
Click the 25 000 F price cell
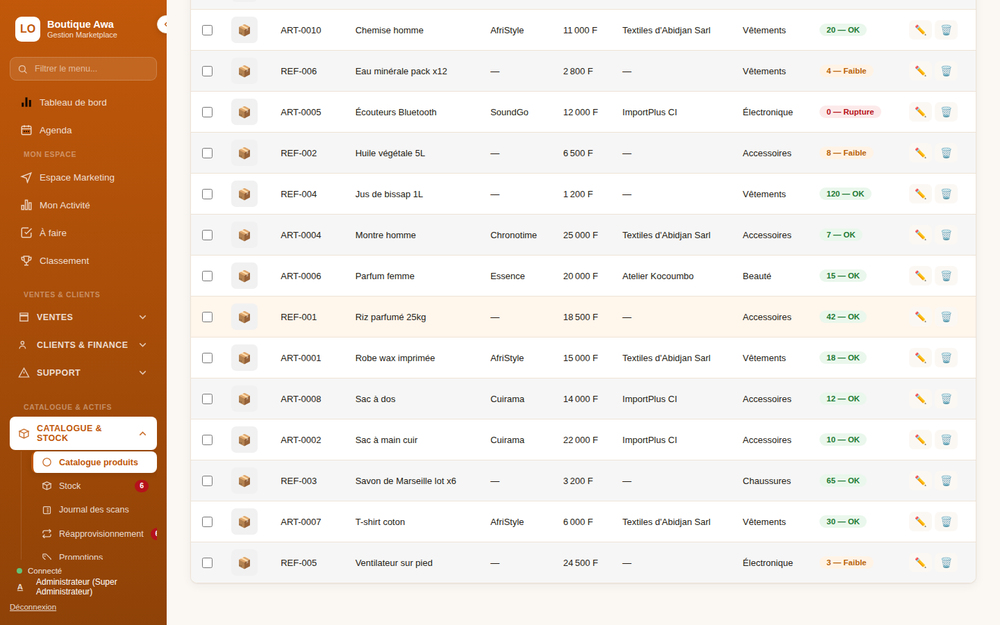tap(580, 235)
